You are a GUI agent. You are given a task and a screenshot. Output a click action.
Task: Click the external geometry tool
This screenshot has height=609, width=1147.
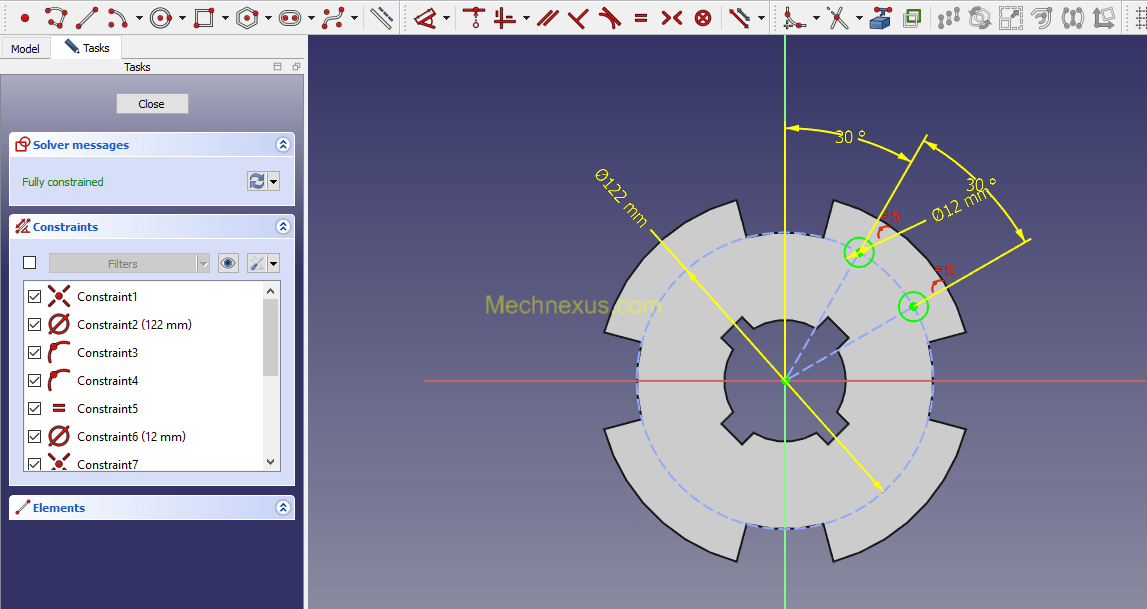coord(881,17)
